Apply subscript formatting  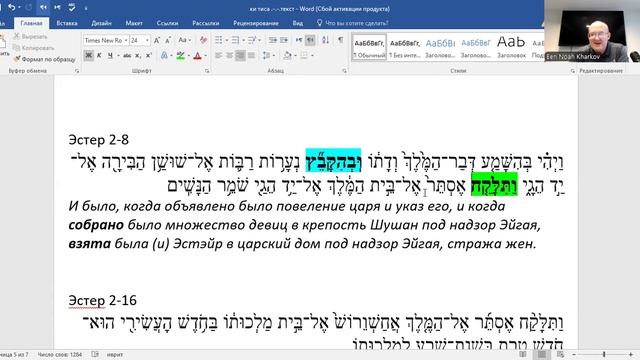click(138, 55)
